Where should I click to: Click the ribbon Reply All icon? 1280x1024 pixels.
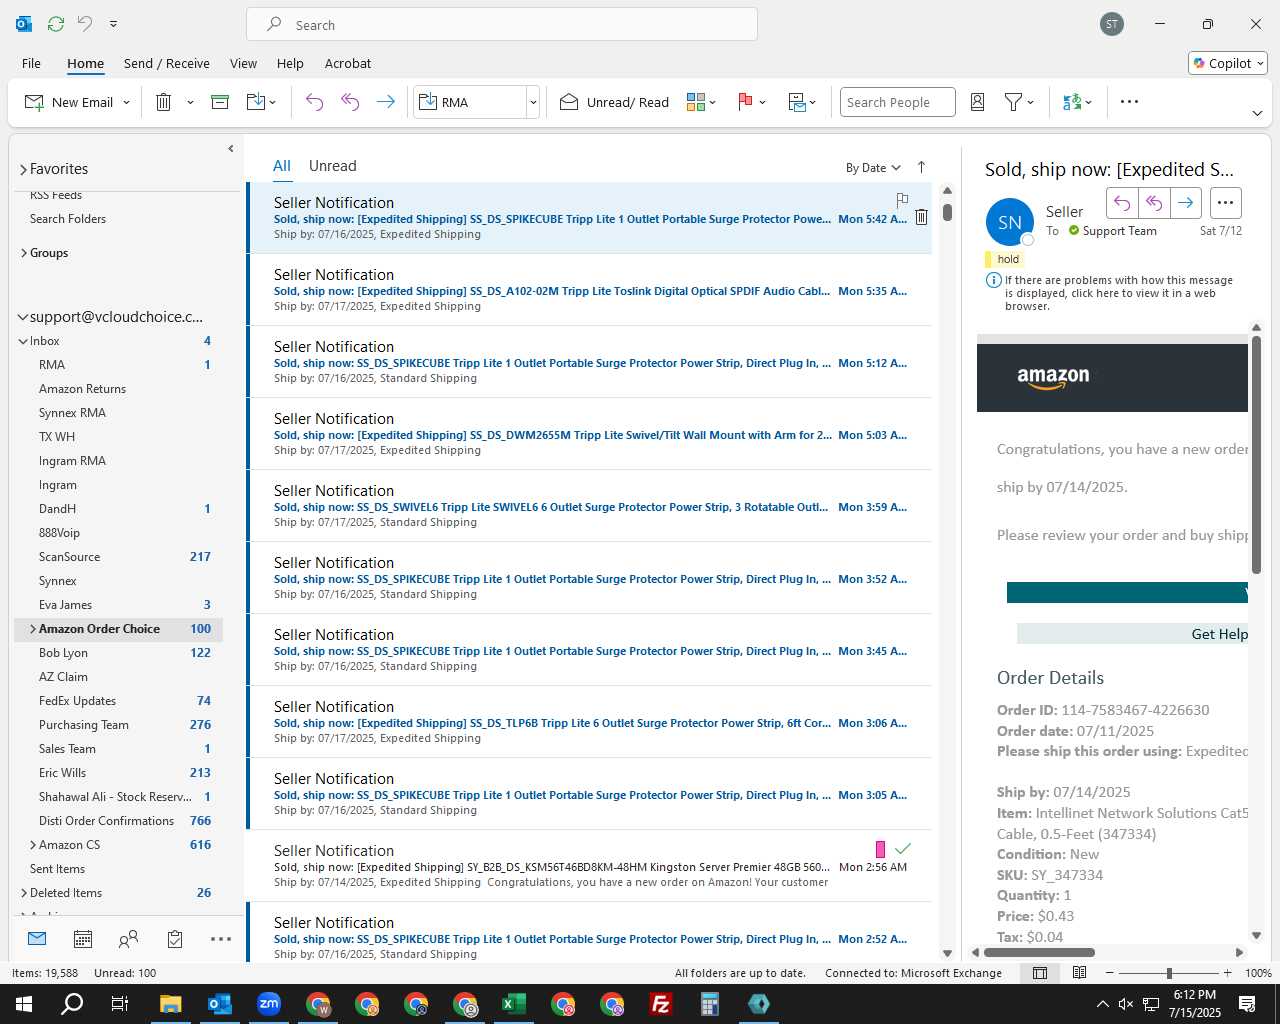tap(350, 102)
